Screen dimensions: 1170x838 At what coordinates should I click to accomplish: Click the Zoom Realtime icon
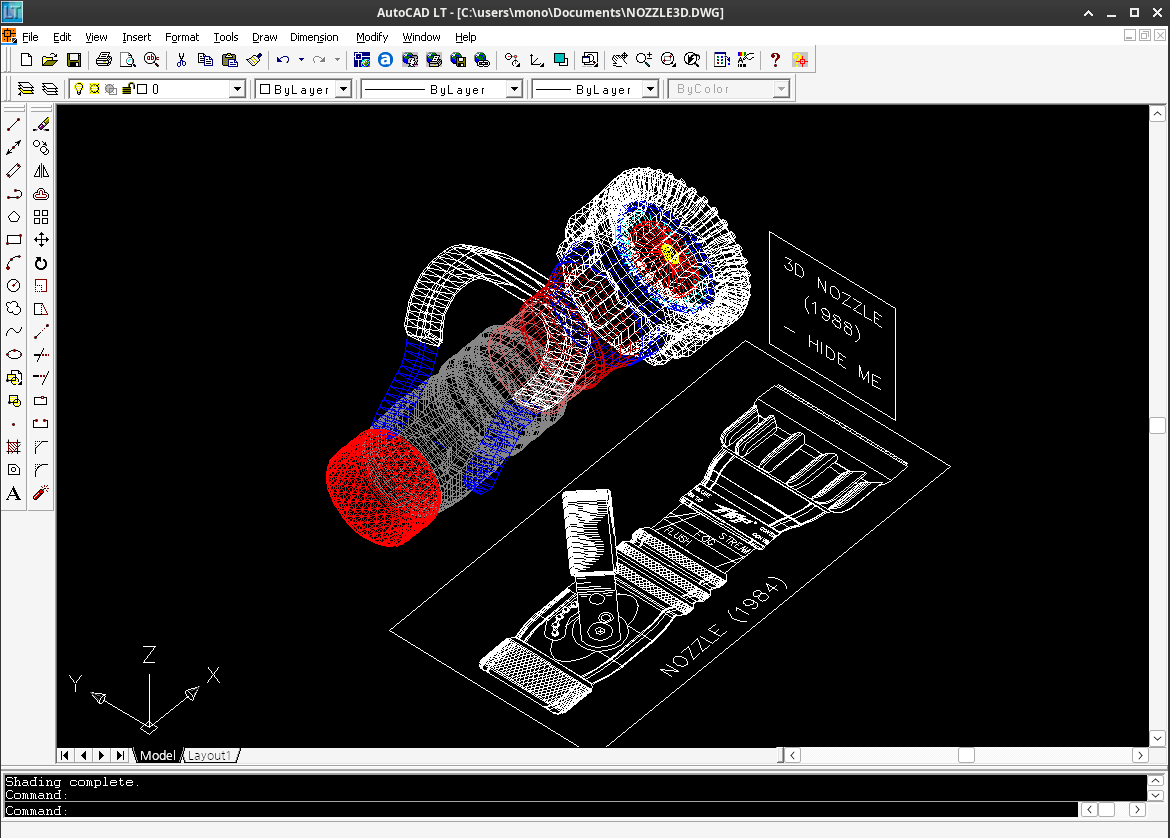(643, 60)
